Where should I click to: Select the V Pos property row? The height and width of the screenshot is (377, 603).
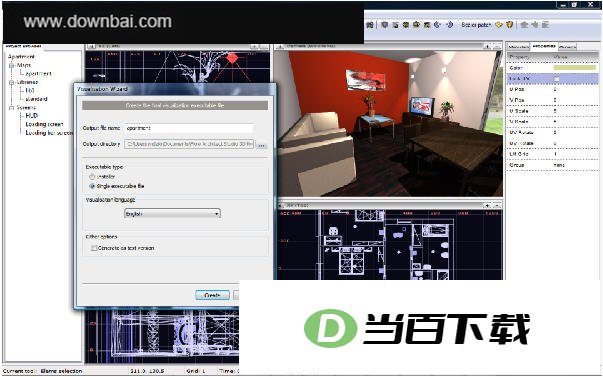tap(552, 100)
